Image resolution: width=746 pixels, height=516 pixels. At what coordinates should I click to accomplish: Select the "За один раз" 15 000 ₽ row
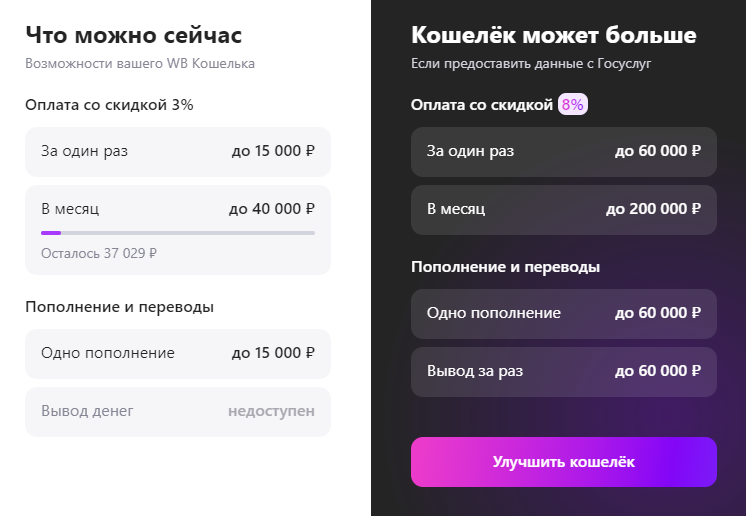(177, 152)
